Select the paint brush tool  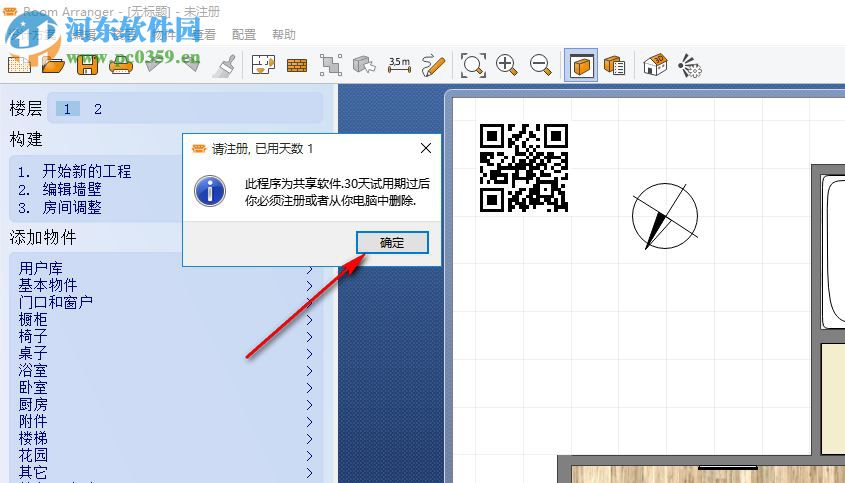[224, 65]
